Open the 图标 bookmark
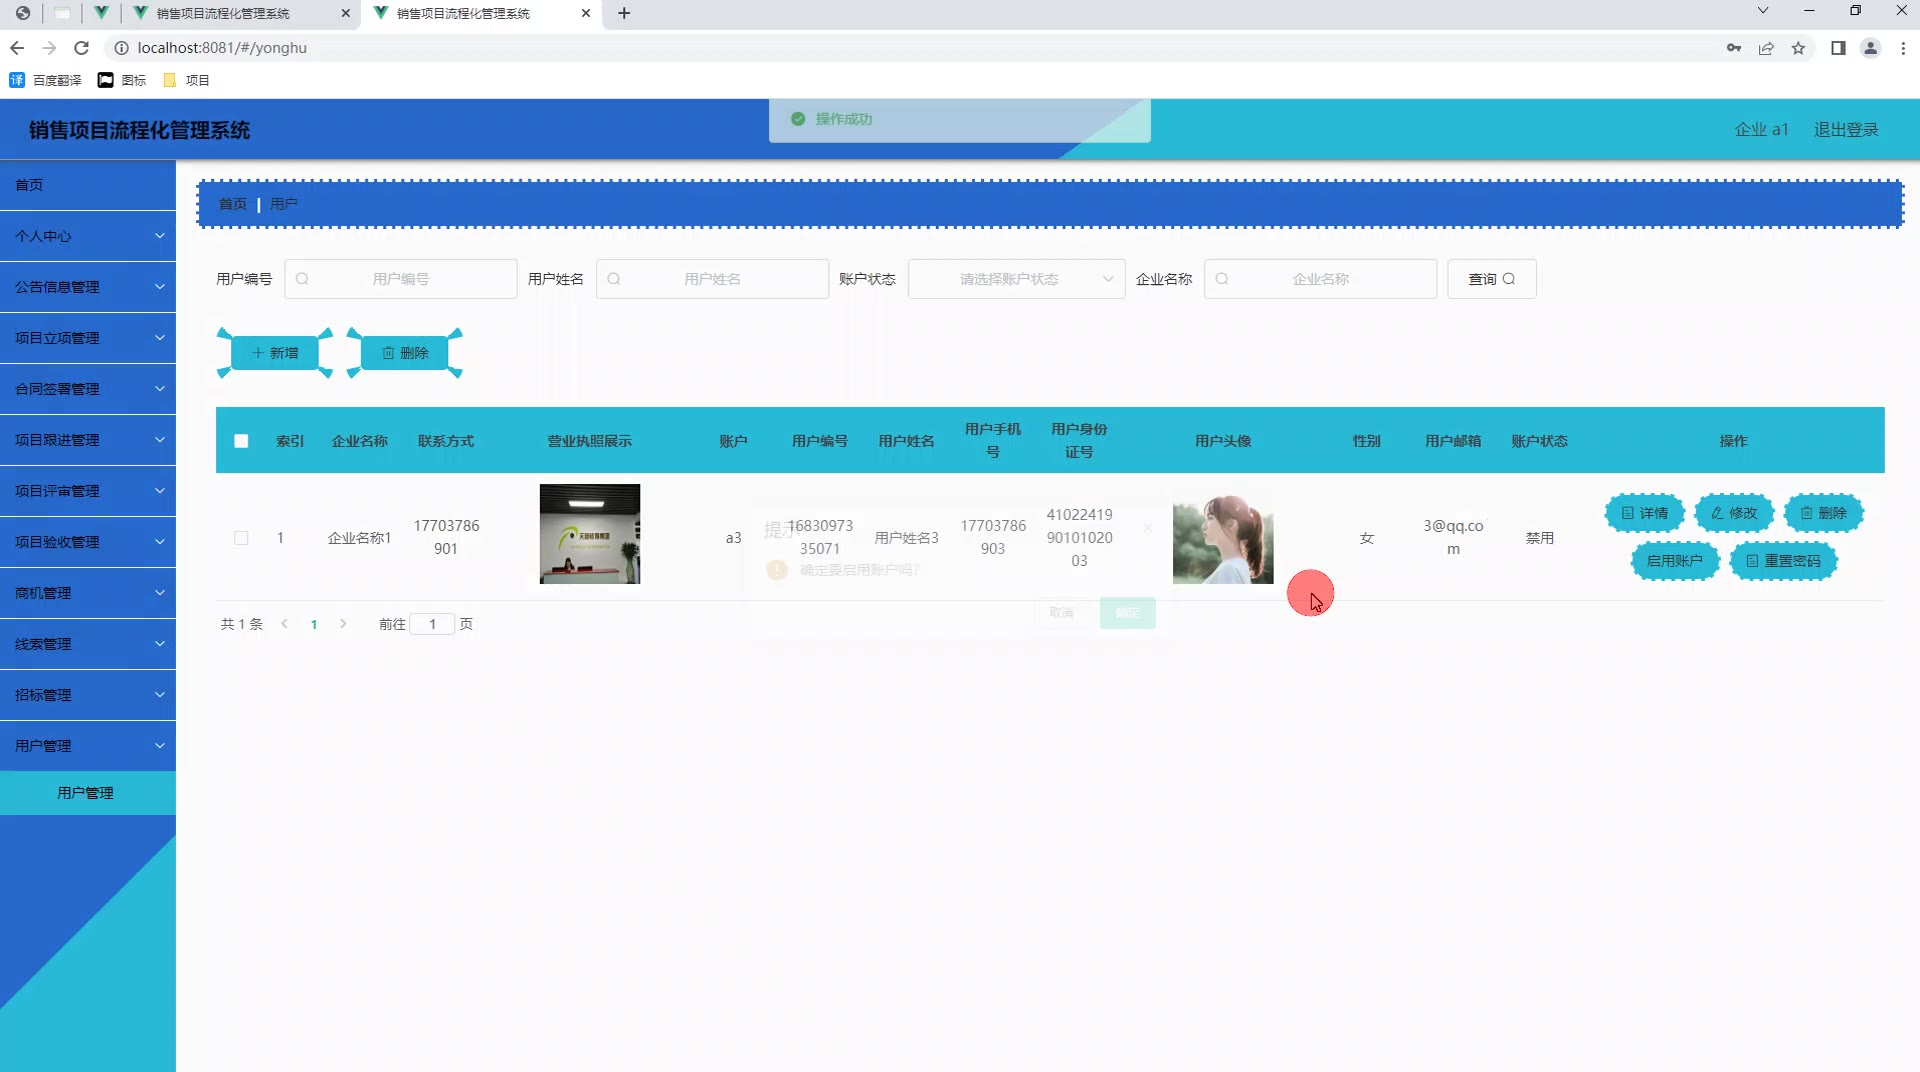Viewport: 1920px width, 1072px height. tap(122, 80)
